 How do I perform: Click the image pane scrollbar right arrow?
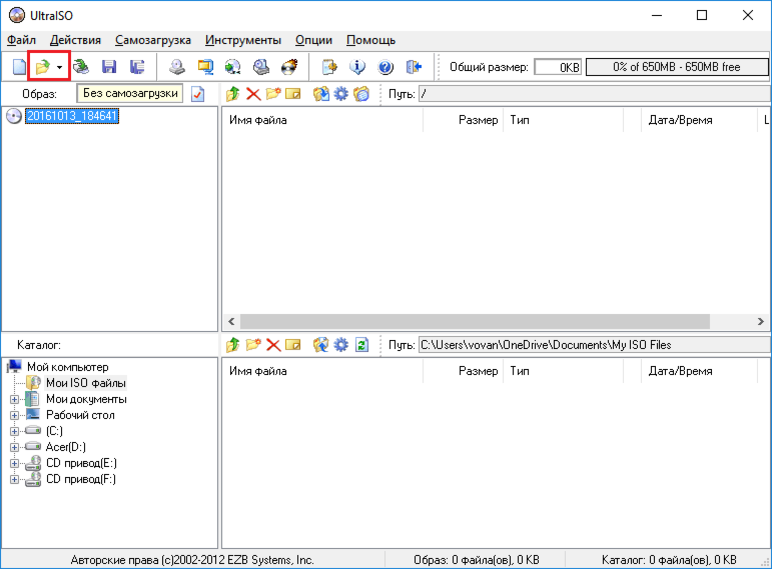pos(761,321)
